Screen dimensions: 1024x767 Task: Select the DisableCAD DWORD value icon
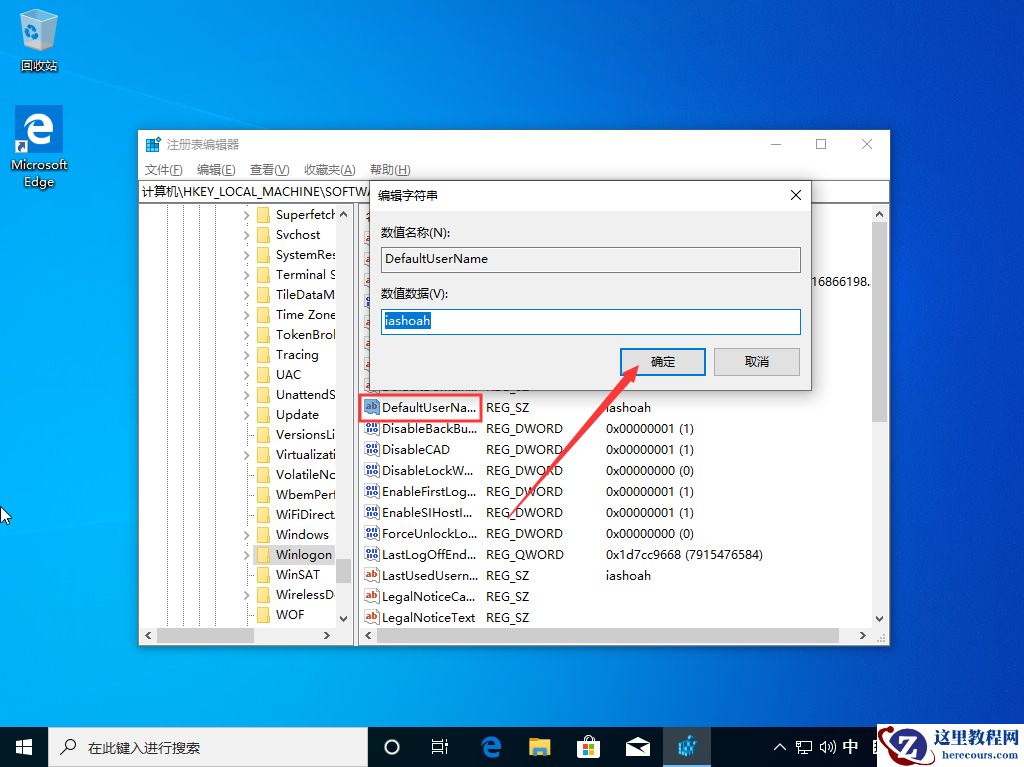point(371,449)
